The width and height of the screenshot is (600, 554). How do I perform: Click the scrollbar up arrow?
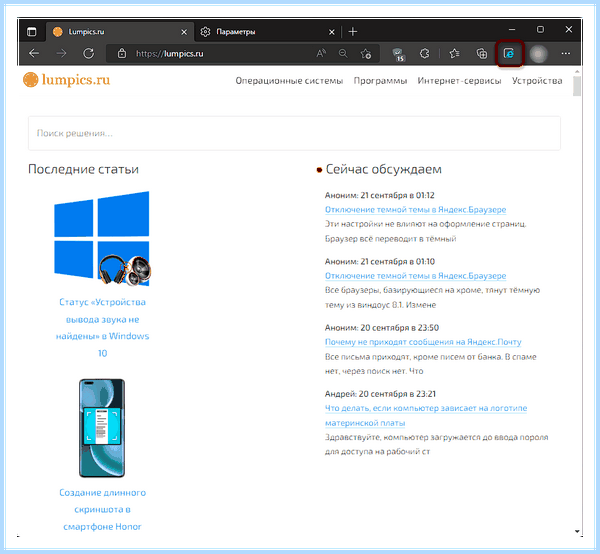577,72
